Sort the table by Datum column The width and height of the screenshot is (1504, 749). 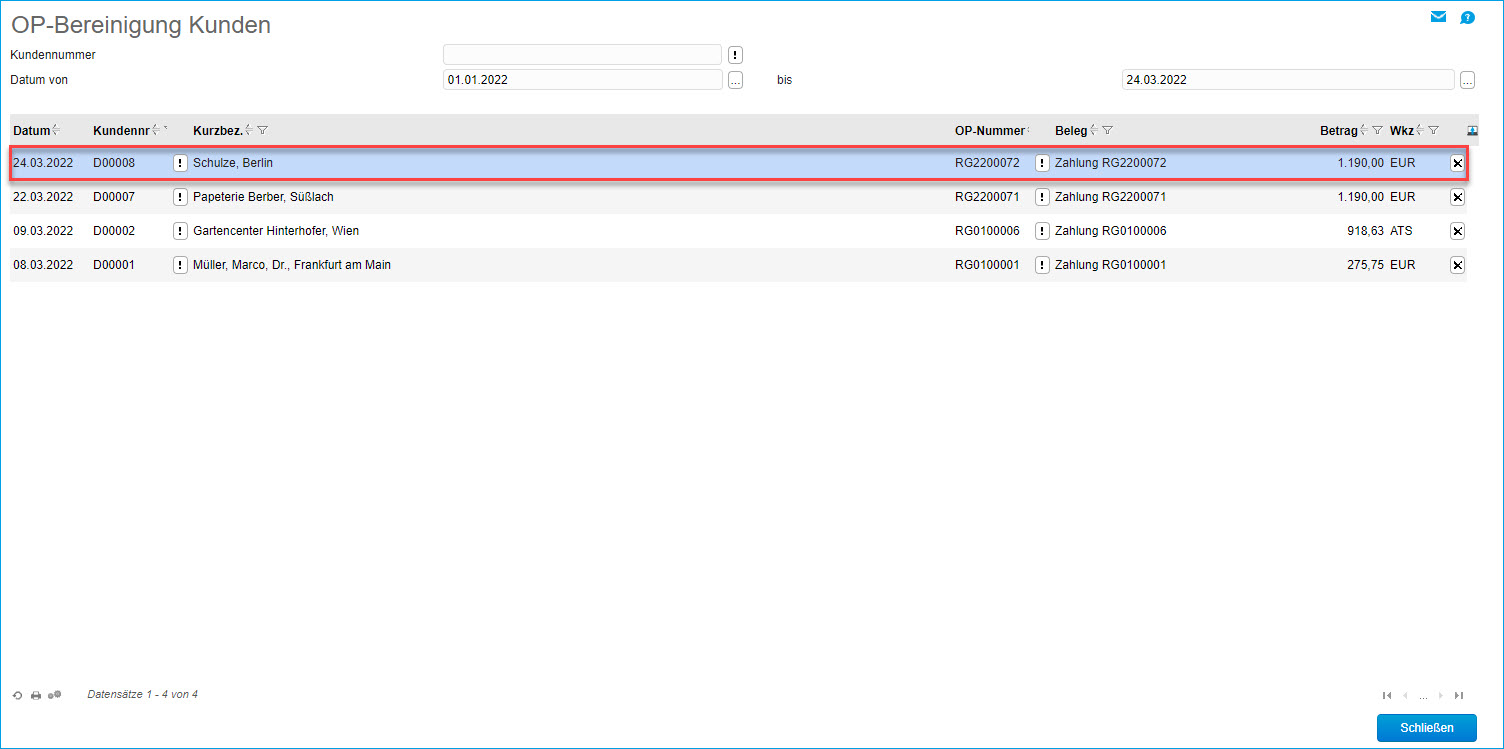coord(56,130)
